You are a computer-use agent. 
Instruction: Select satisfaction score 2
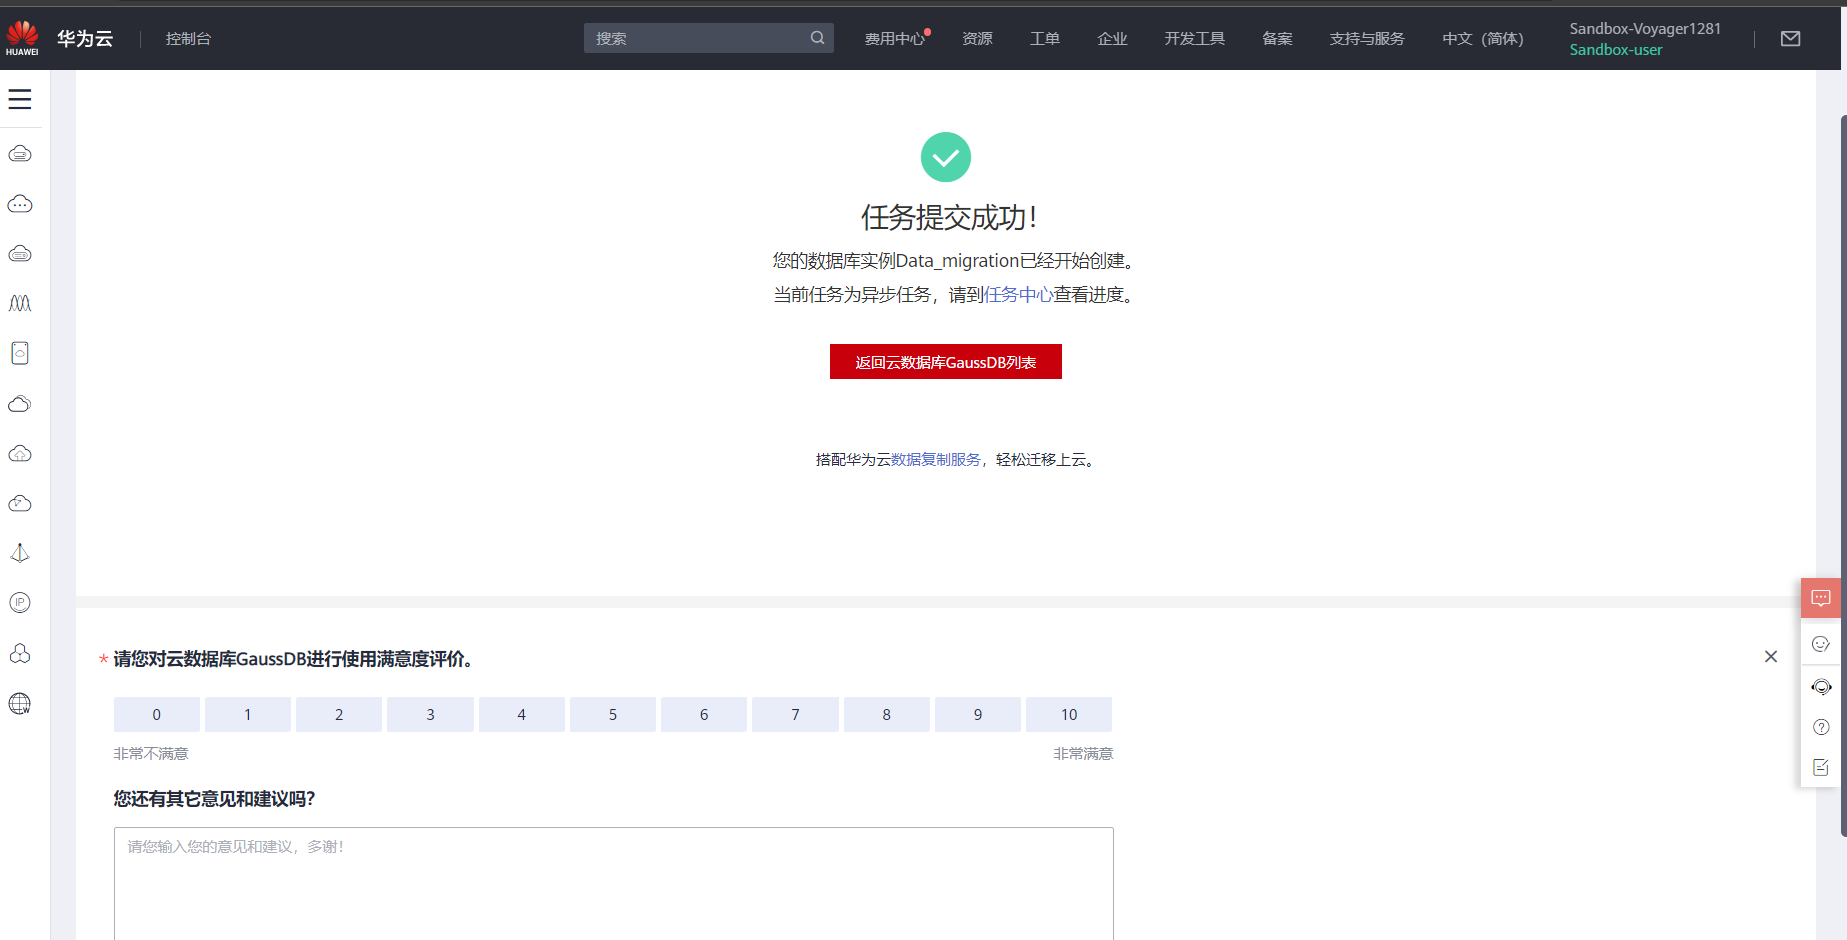tap(339, 714)
